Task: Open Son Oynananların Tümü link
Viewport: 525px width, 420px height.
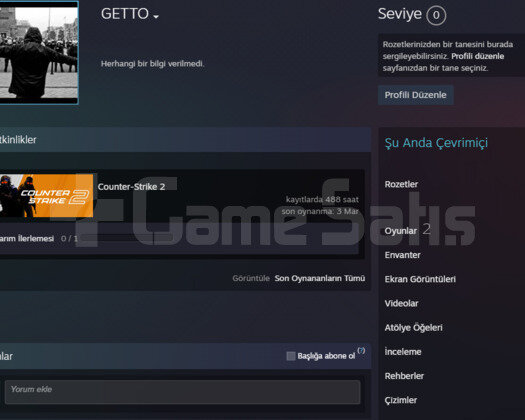Action: [x=320, y=278]
